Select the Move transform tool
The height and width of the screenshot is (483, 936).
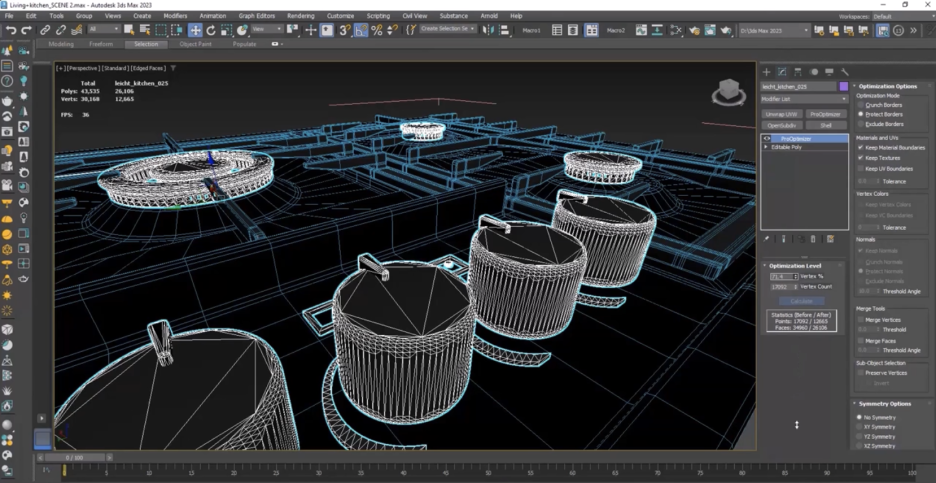[x=196, y=30]
